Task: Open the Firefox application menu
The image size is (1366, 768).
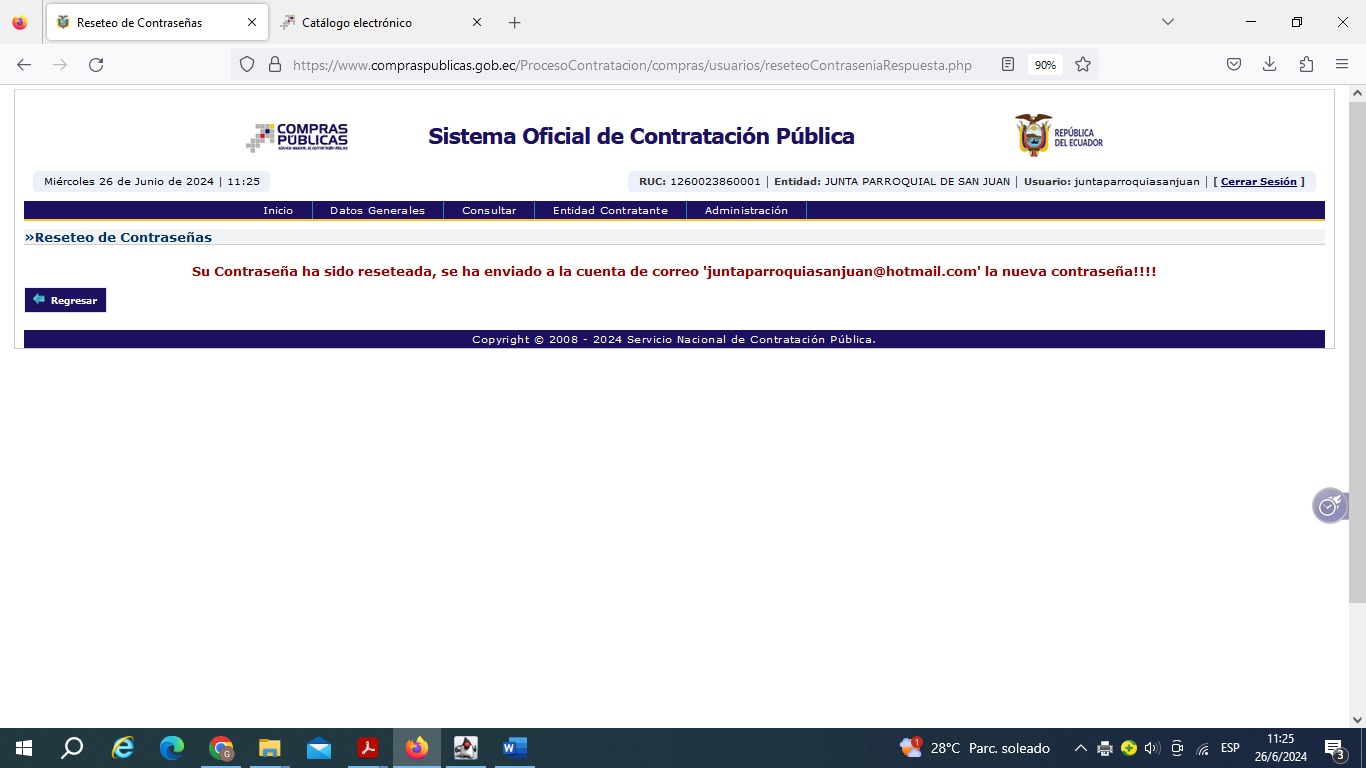Action: point(1342,65)
